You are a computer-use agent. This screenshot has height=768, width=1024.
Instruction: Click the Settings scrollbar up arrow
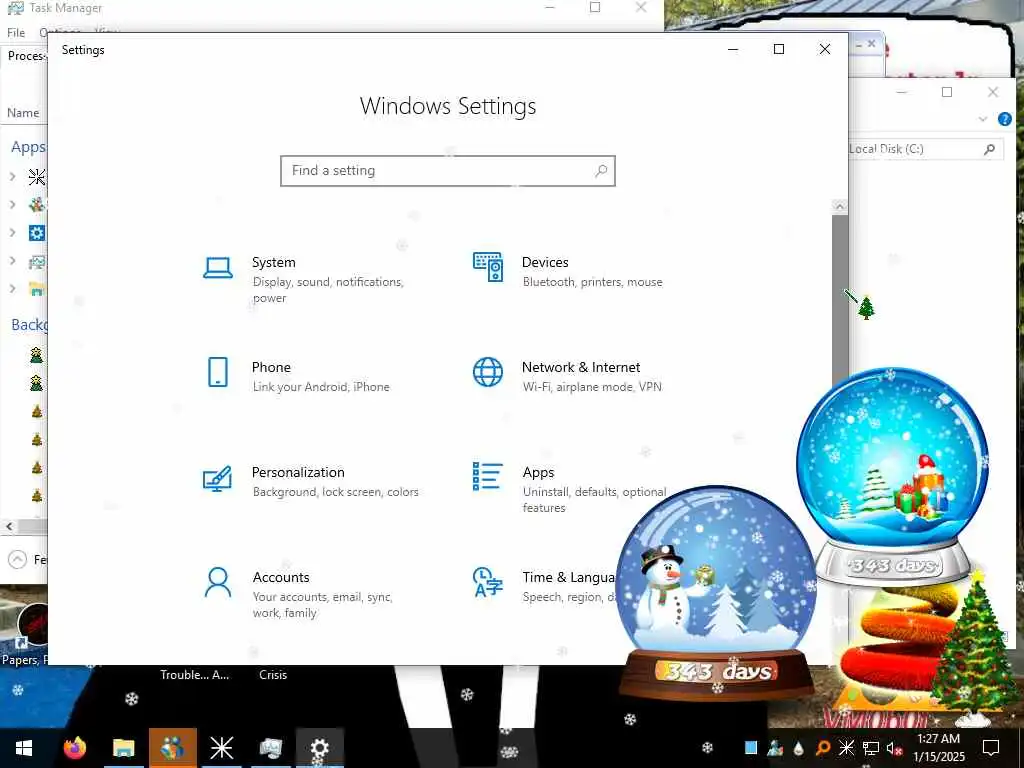840,206
